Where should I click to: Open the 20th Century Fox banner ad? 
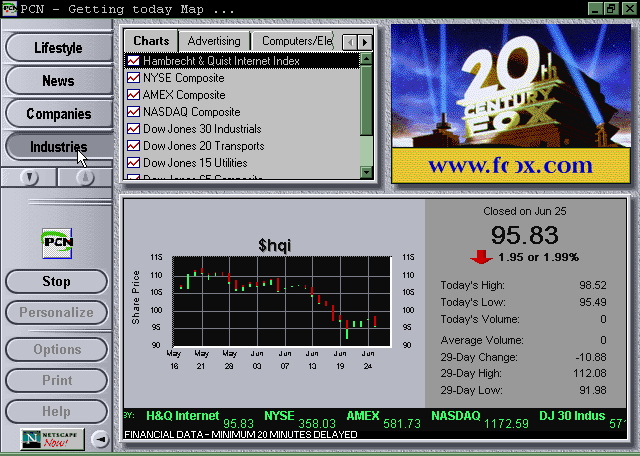click(512, 103)
